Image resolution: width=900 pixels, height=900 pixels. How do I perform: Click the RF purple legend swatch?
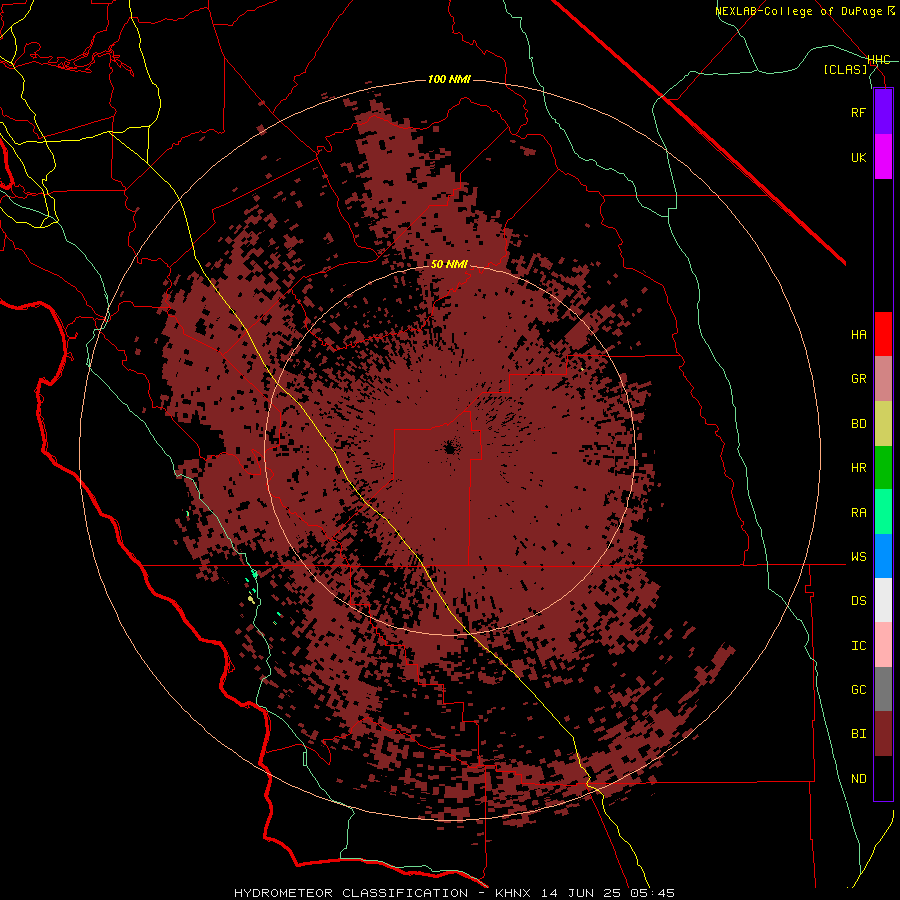pos(883,112)
